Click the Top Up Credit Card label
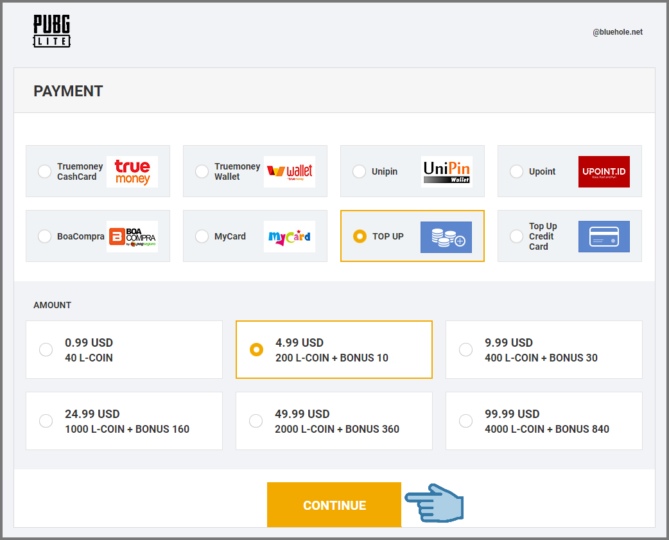669x540 pixels. (x=543, y=236)
